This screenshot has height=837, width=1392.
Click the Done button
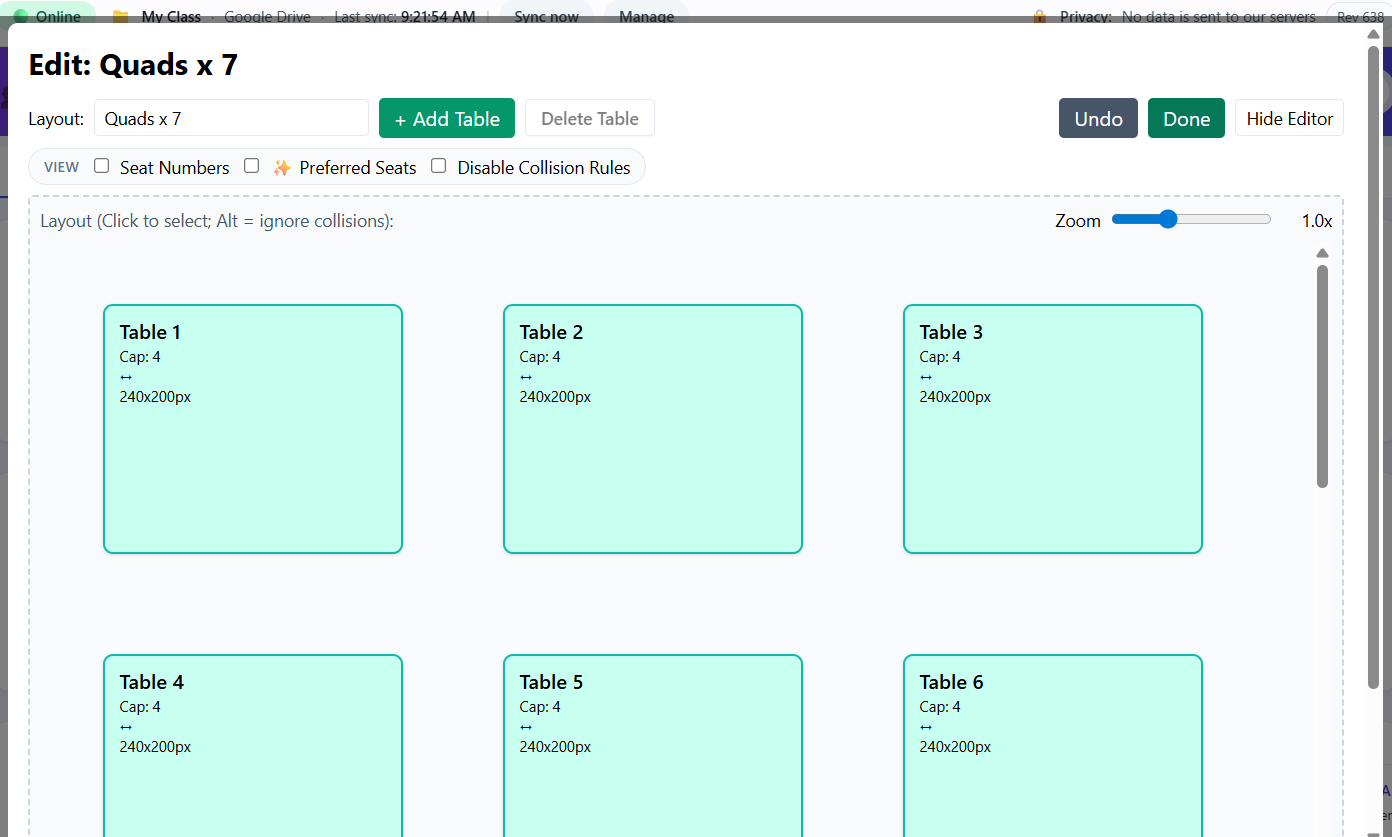tap(1186, 118)
